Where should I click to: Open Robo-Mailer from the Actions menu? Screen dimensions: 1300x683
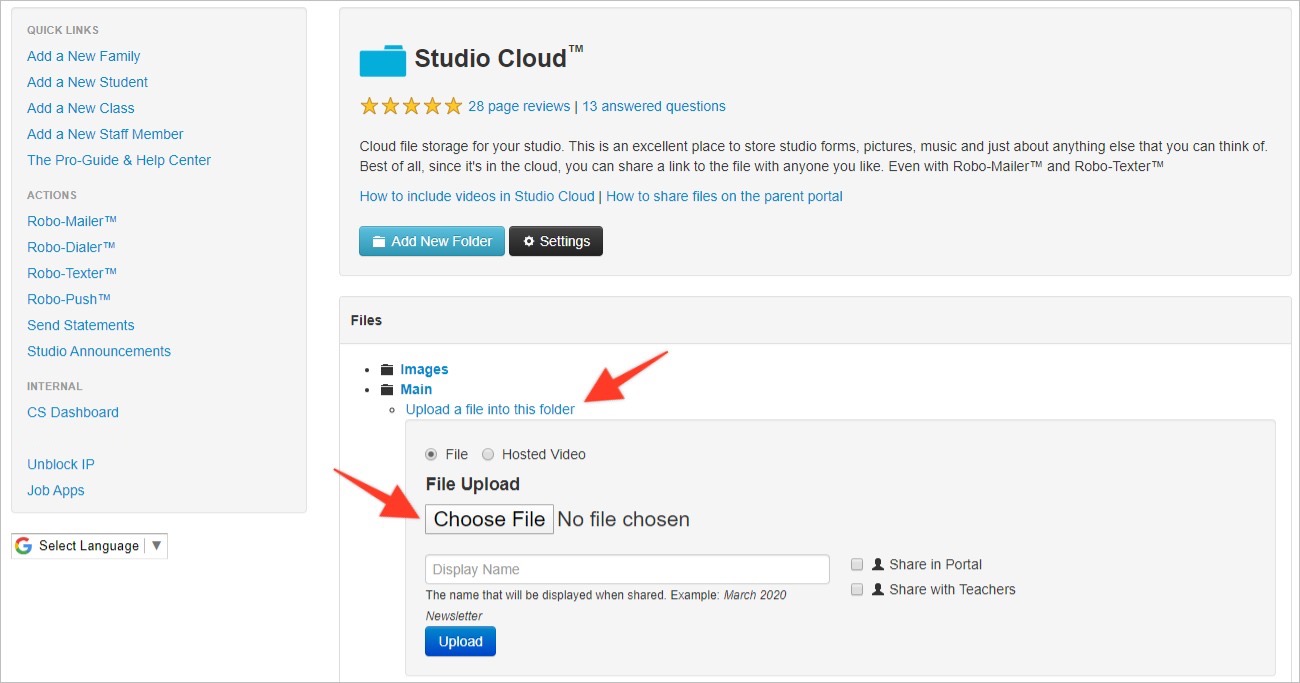pyautogui.click(x=72, y=221)
